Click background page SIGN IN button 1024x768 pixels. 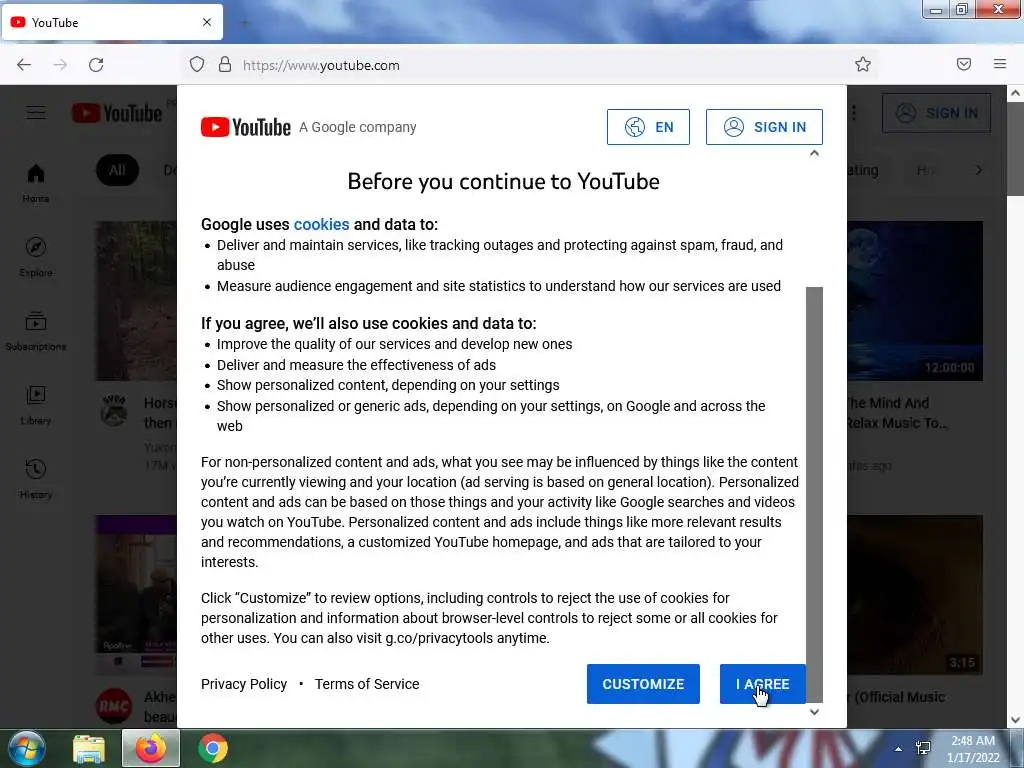936,113
